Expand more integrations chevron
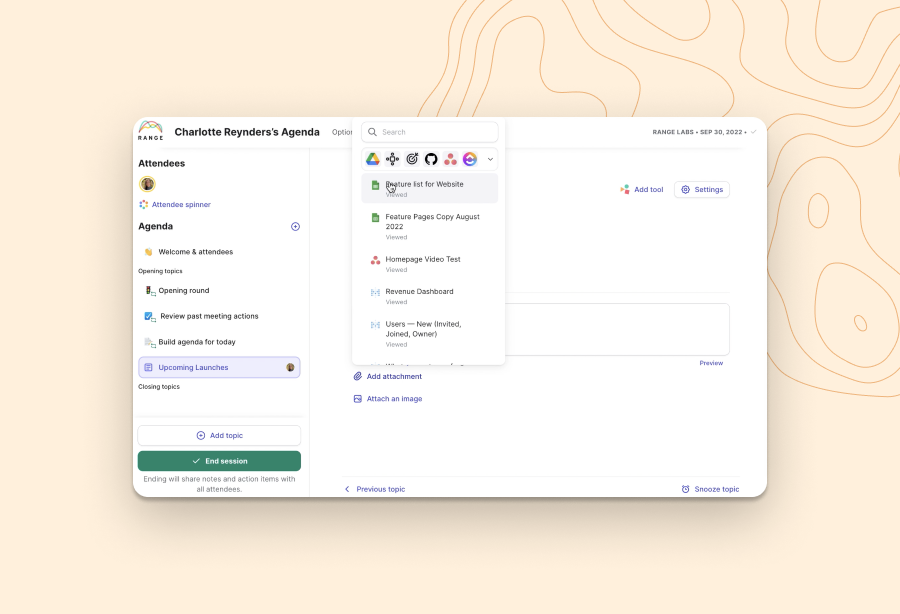900x614 pixels. [x=490, y=160]
